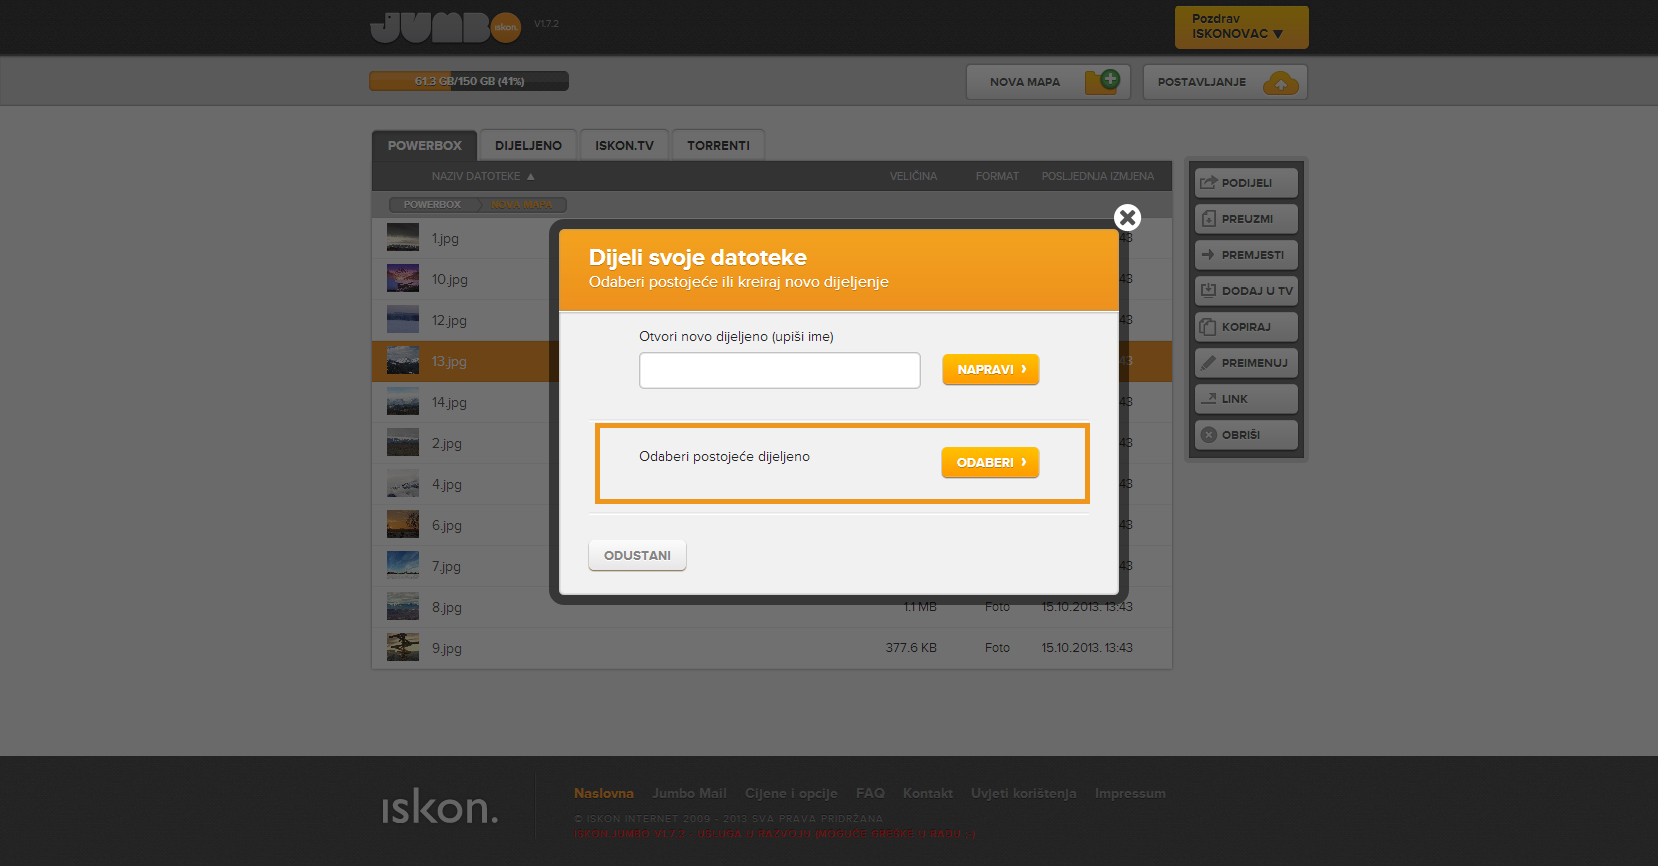The width and height of the screenshot is (1658, 866).
Task: Click the cloud upload icon
Action: coord(1281,82)
